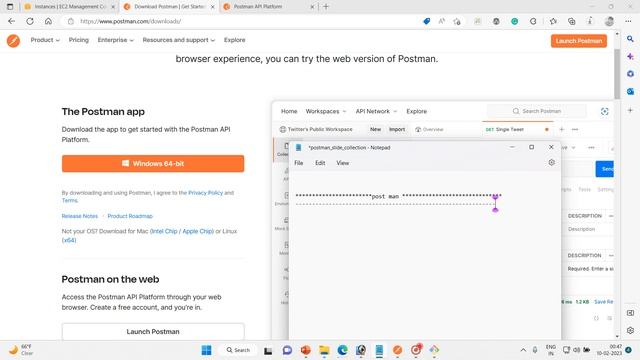The height and width of the screenshot is (360, 640).
Task: Click the orange Launch Postman header button
Action: tap(578, 41)
